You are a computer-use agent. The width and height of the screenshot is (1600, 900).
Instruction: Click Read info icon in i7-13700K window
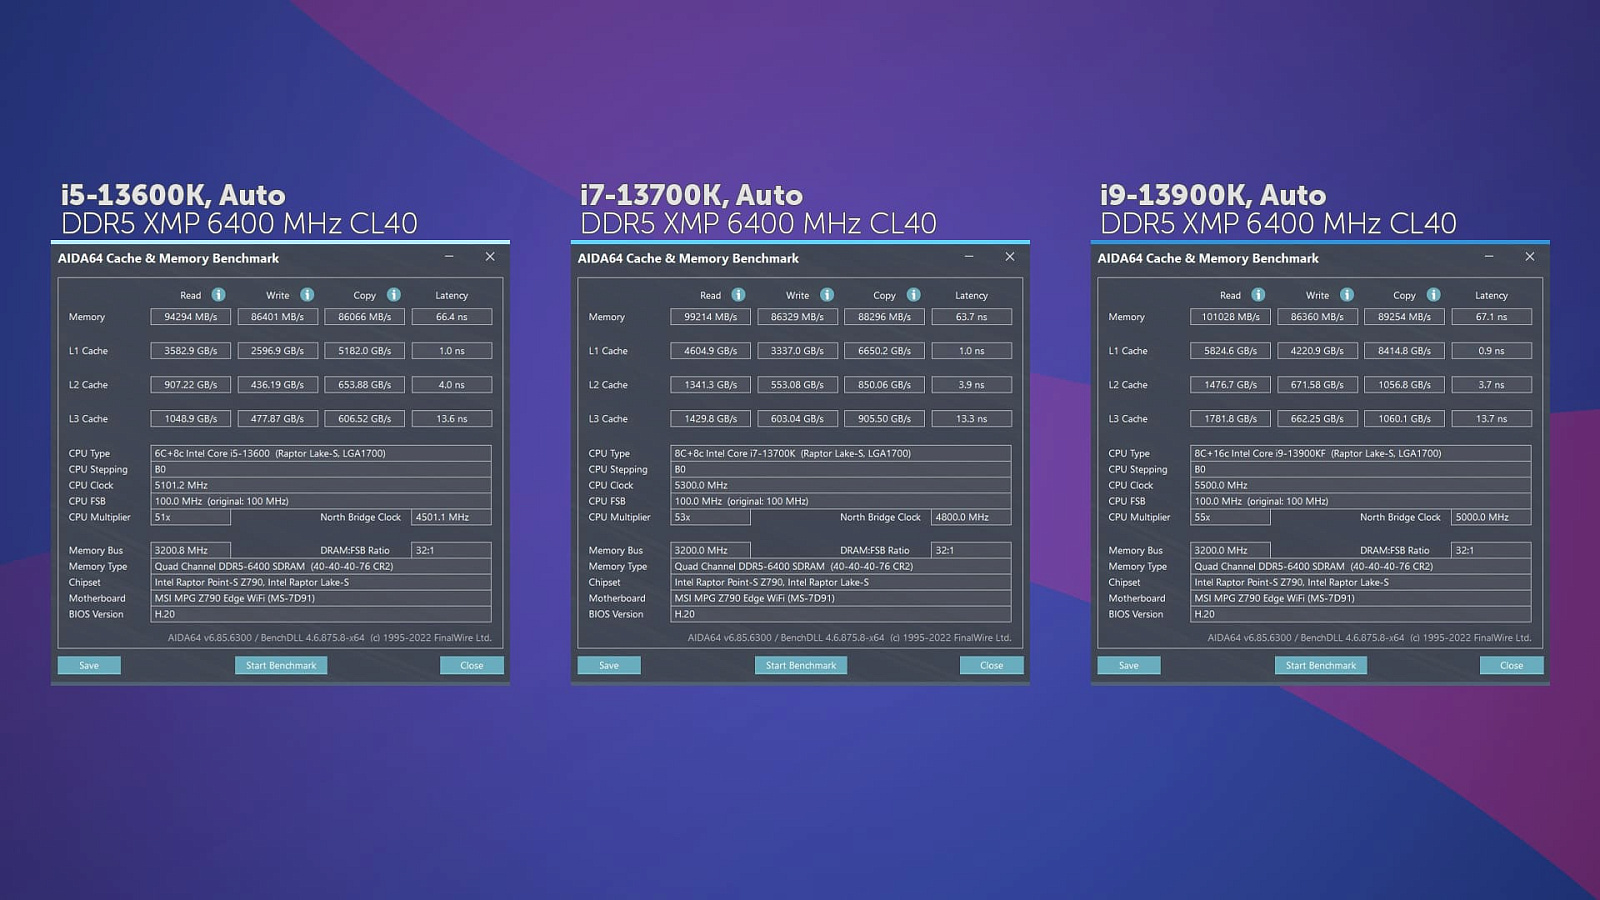point(738,295)
